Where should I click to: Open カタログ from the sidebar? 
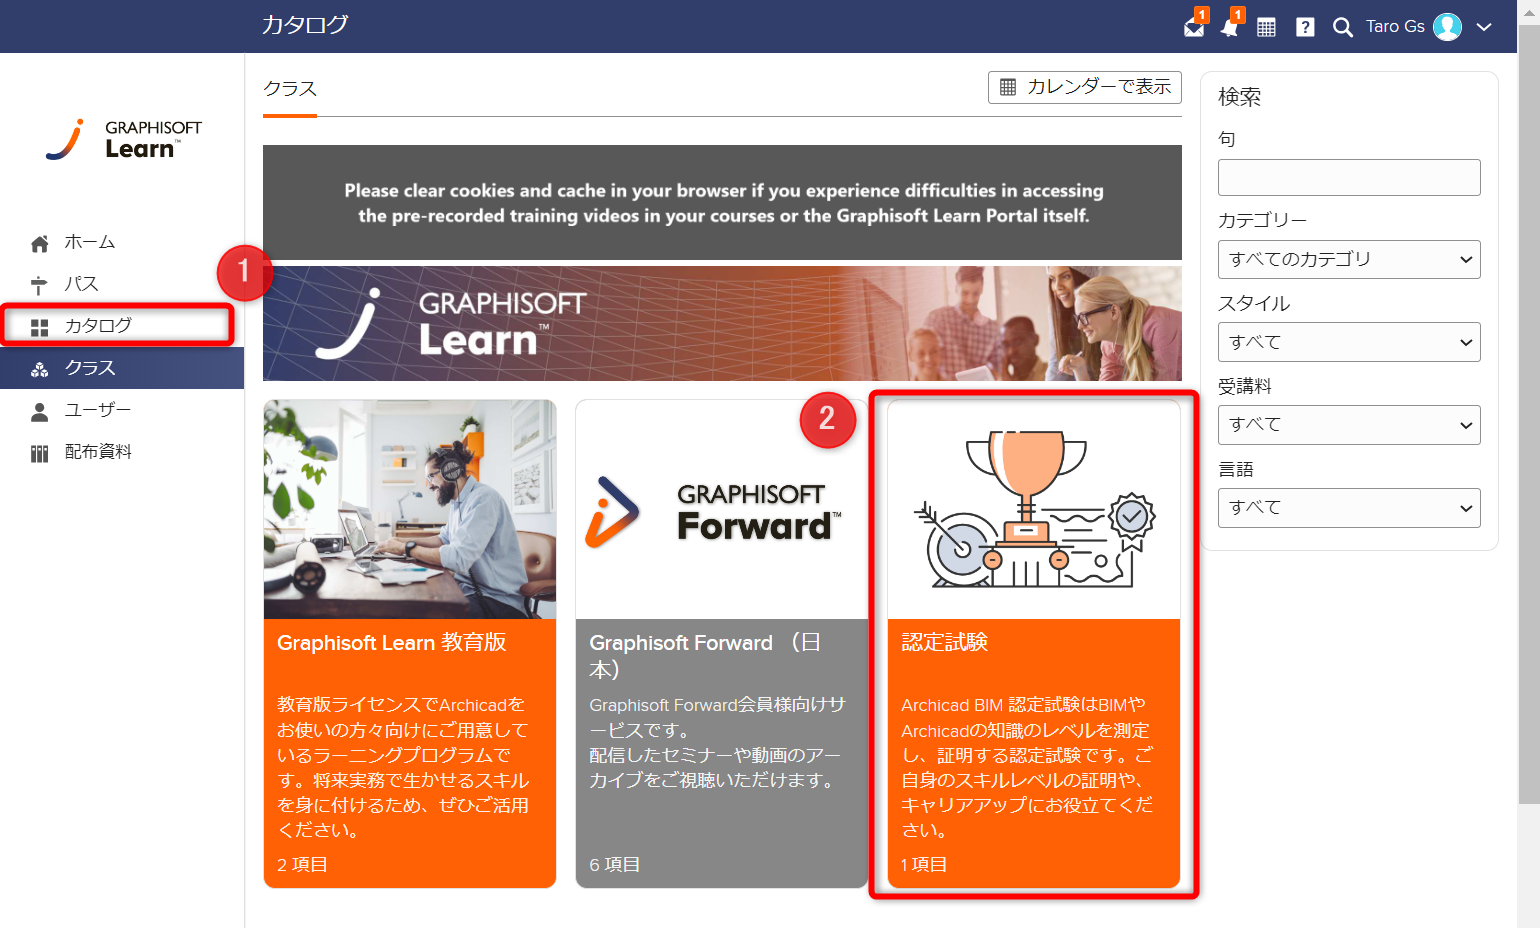tap(122, 326)
